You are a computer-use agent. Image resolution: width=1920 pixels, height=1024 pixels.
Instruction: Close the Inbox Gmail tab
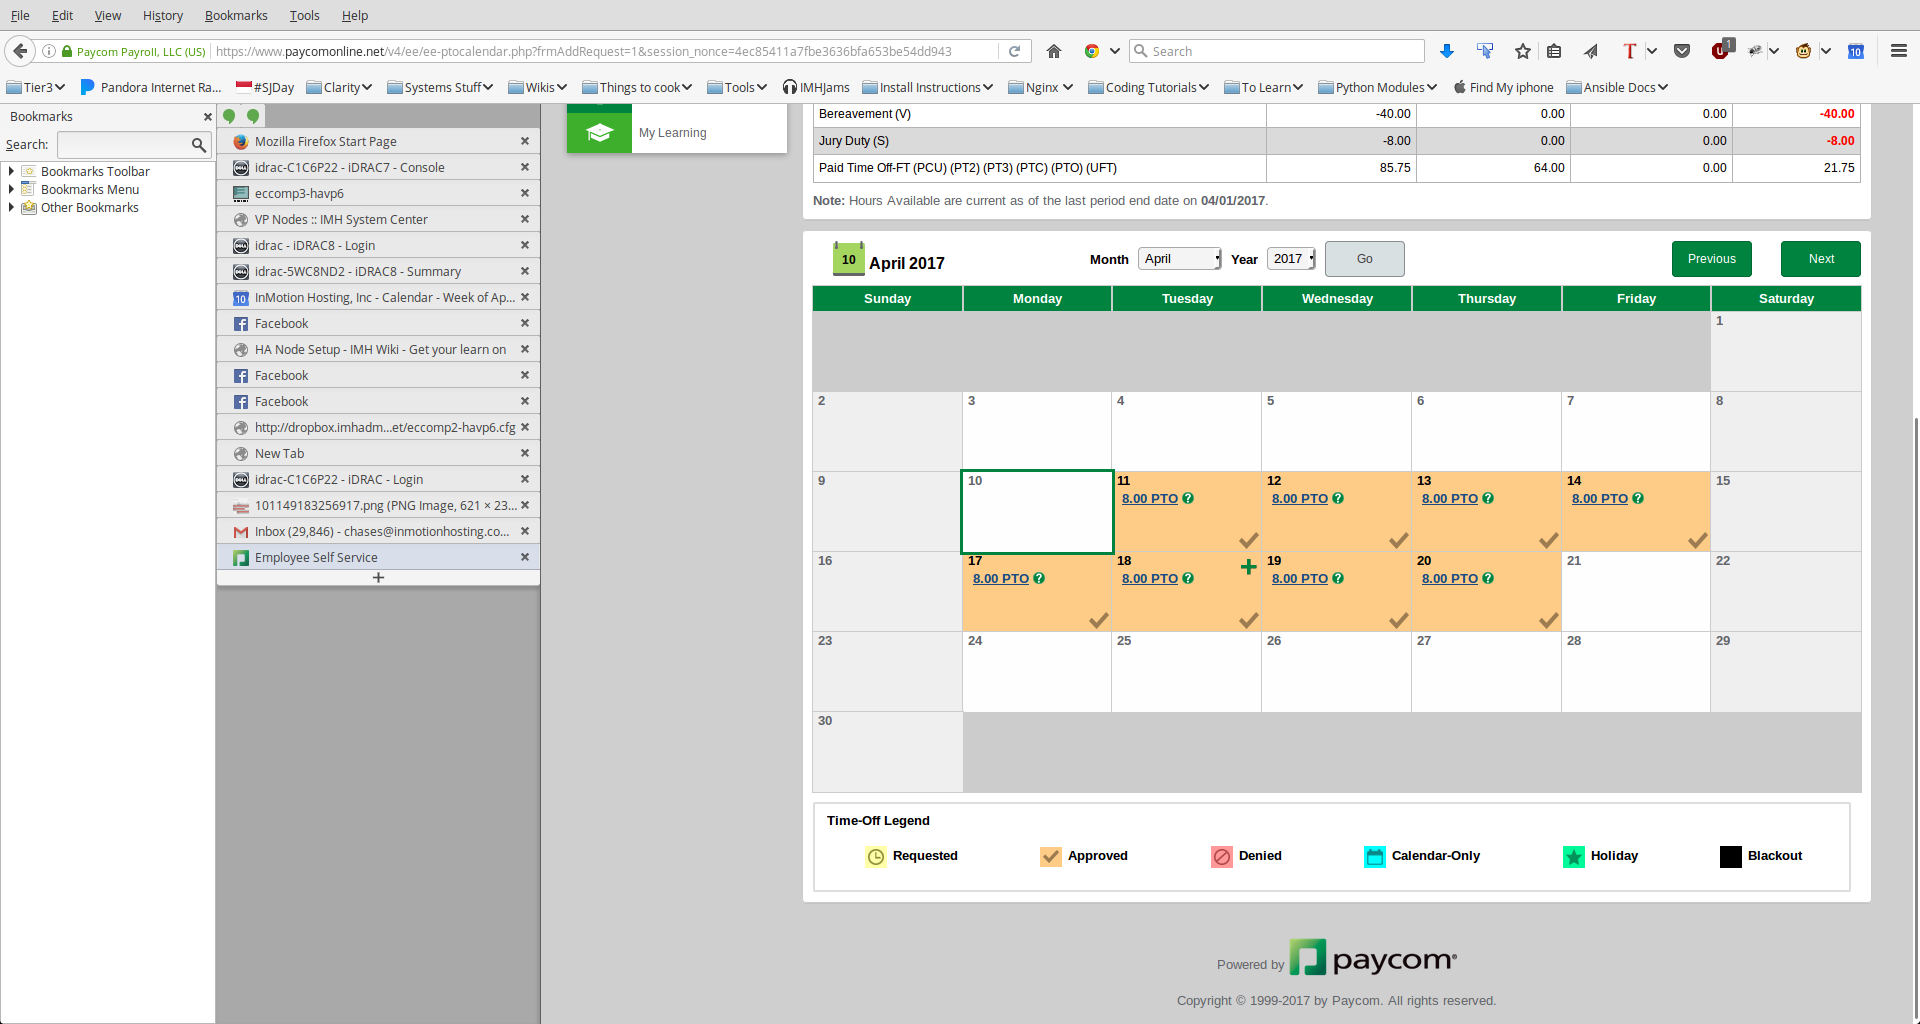point(524,531)
